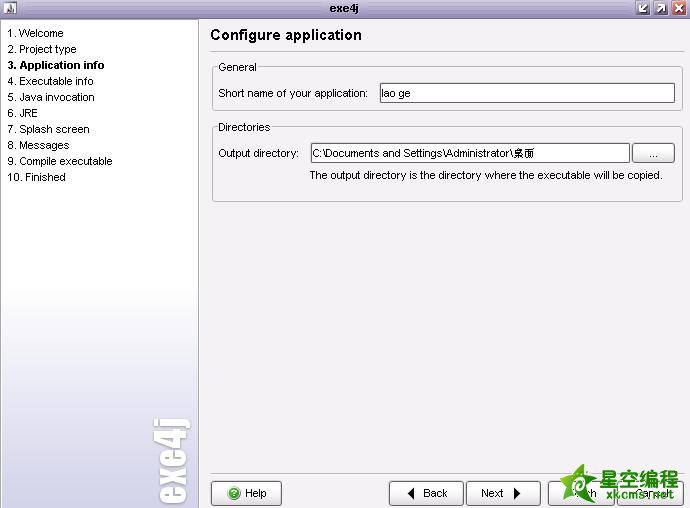Select the JRE step
690x508 pixels.
[22, 113]
